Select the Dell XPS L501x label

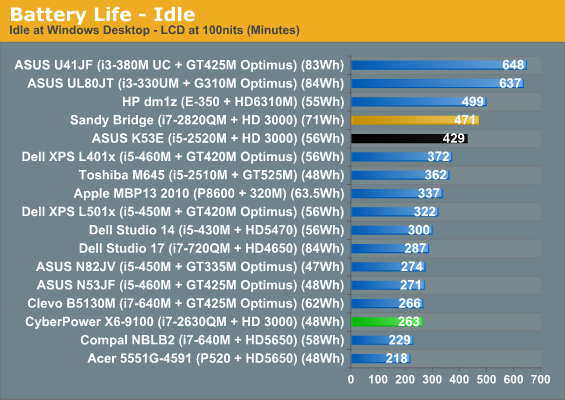coord(183,212)
